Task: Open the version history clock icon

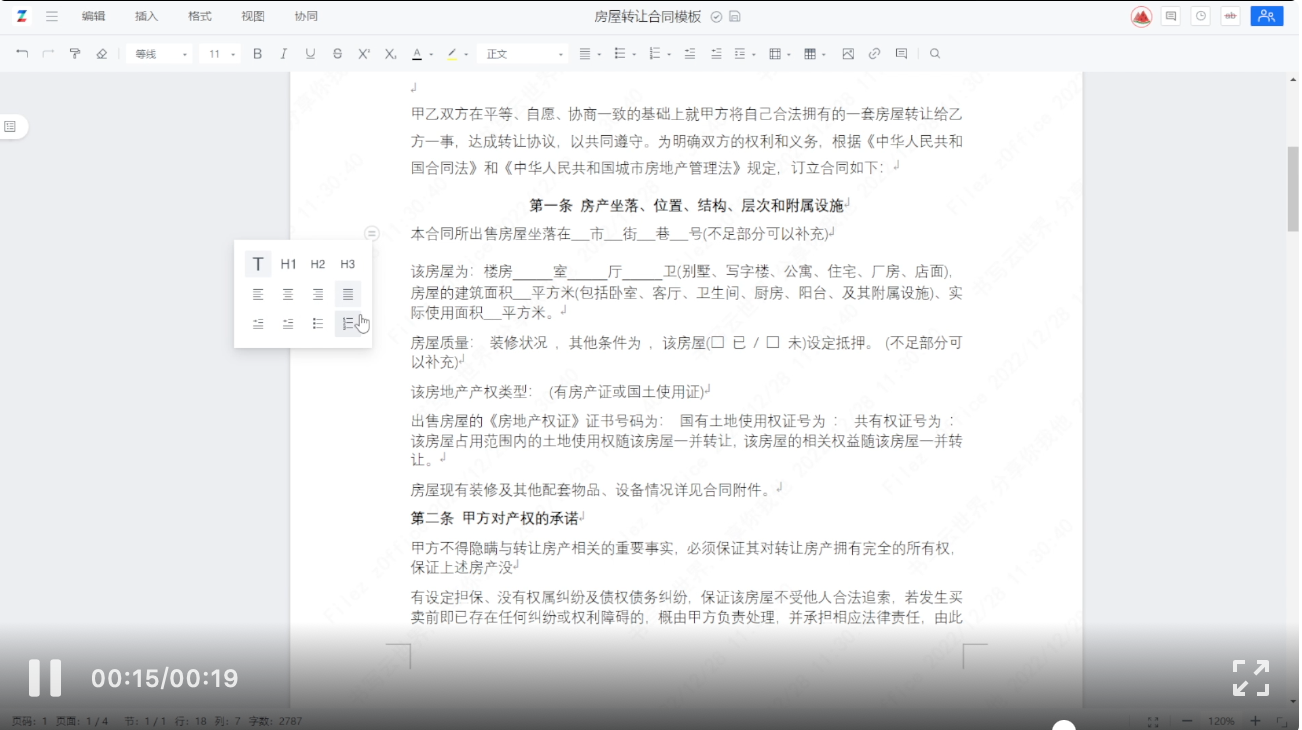Action: [1200, 16]
